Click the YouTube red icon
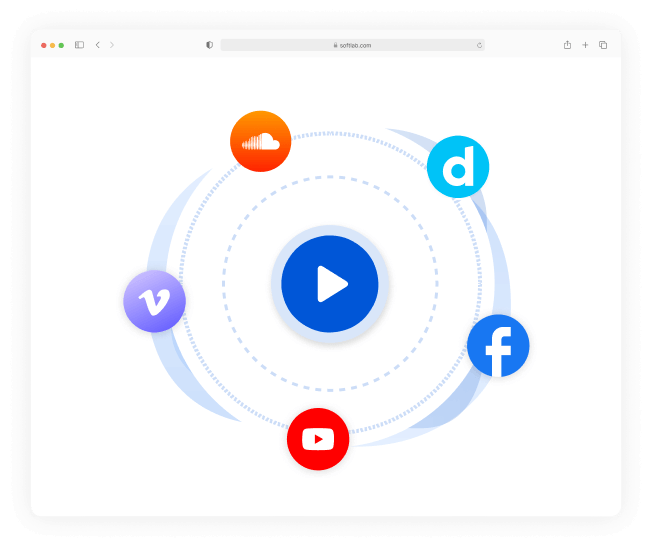The width and height of the screenshot is (652, 548). [x=318, y=439]
